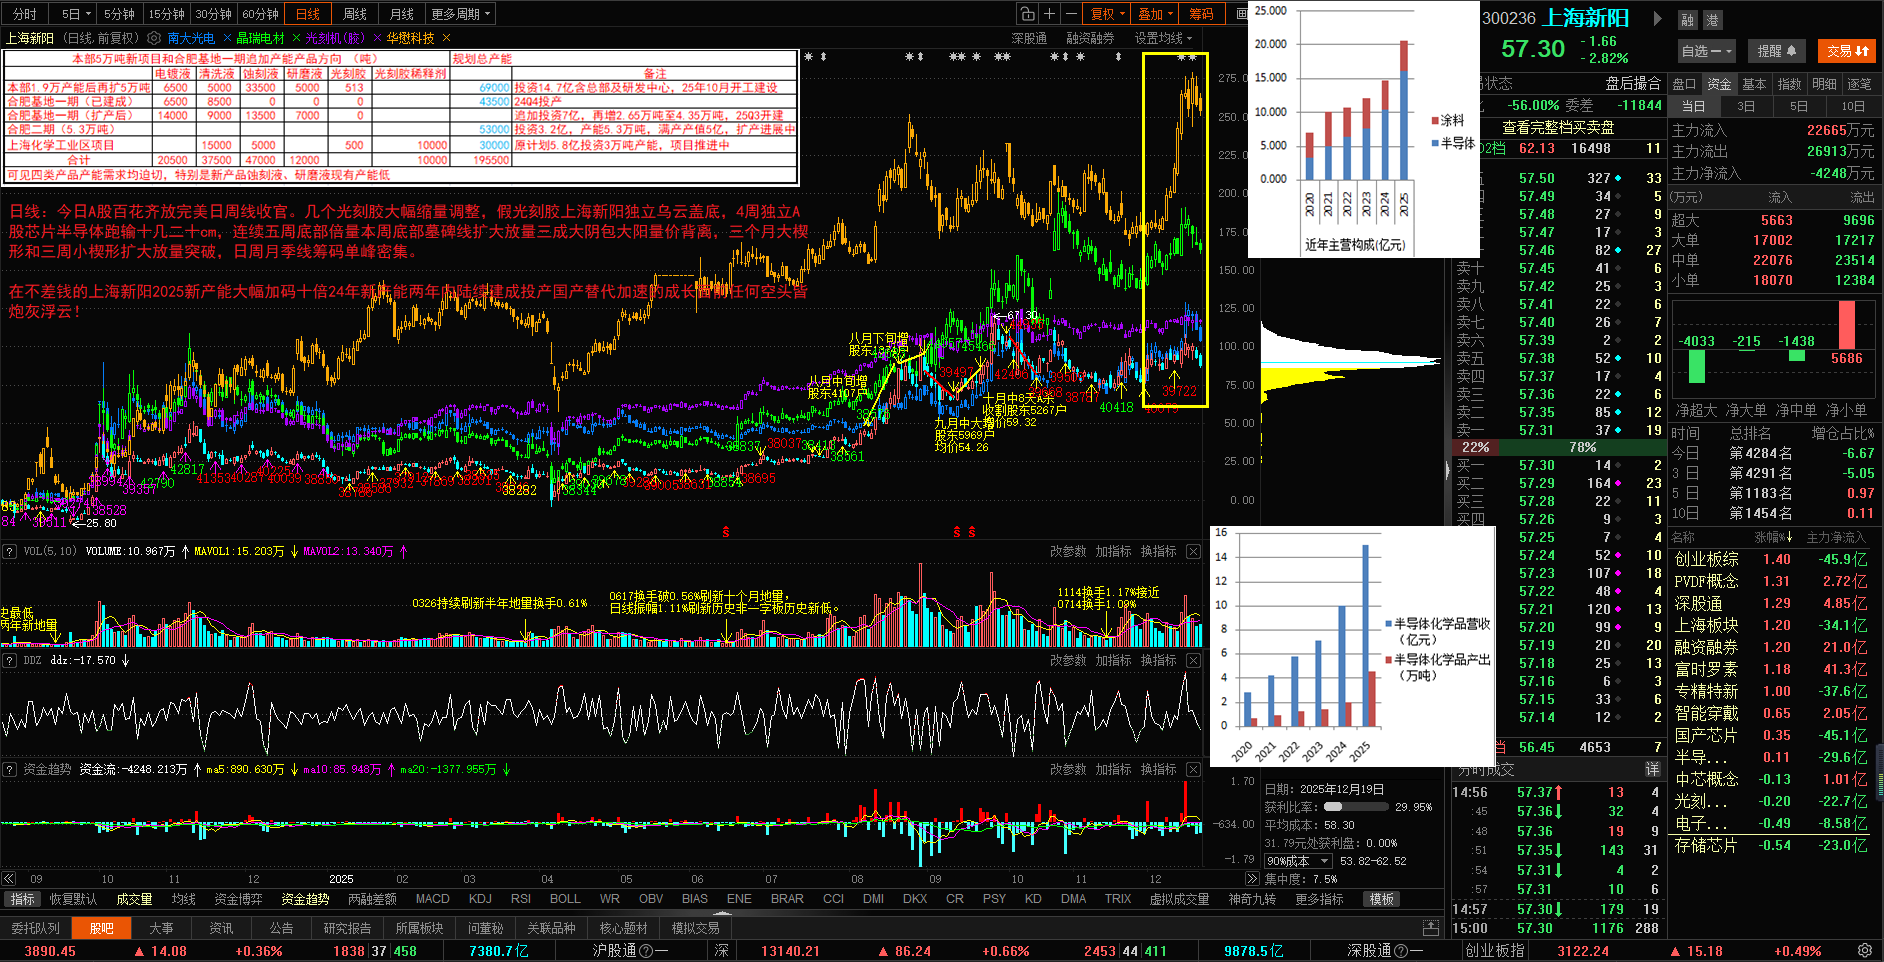Select the 月线 monthly period
The height and width of the screenshot is (962, 1884).
point(402,14)
